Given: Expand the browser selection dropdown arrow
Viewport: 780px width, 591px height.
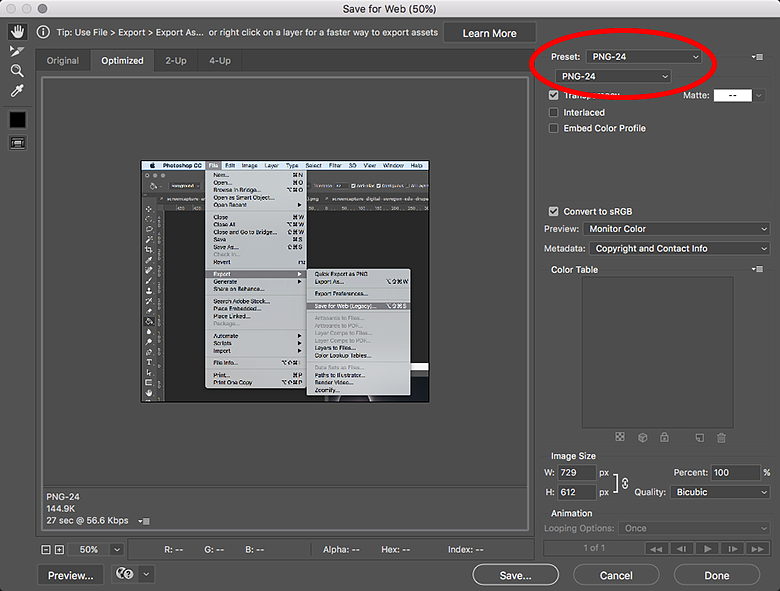Looking at the screenshot, I should point(146,574).
